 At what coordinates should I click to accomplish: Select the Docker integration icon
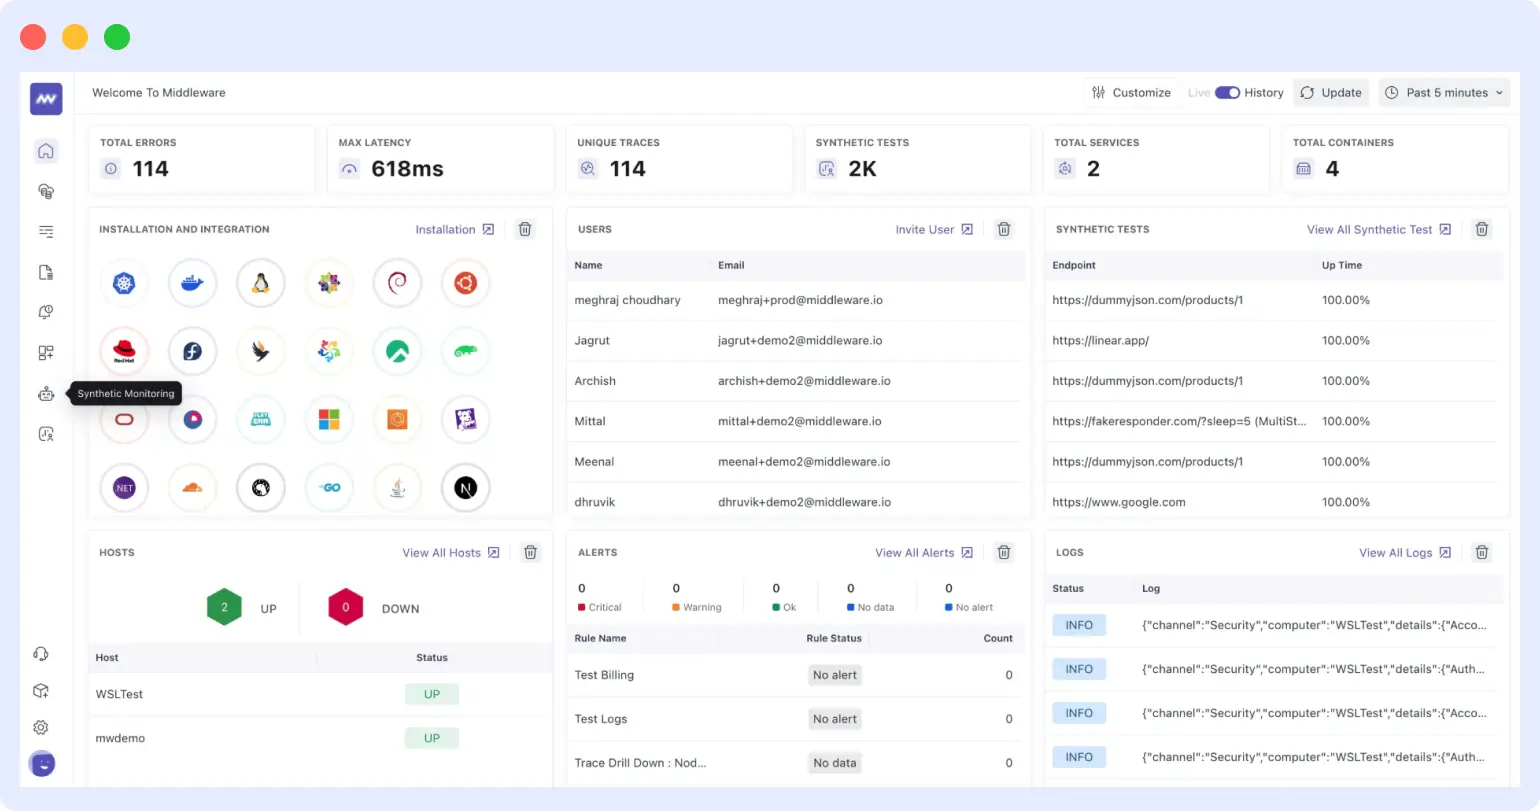point(192,284)
